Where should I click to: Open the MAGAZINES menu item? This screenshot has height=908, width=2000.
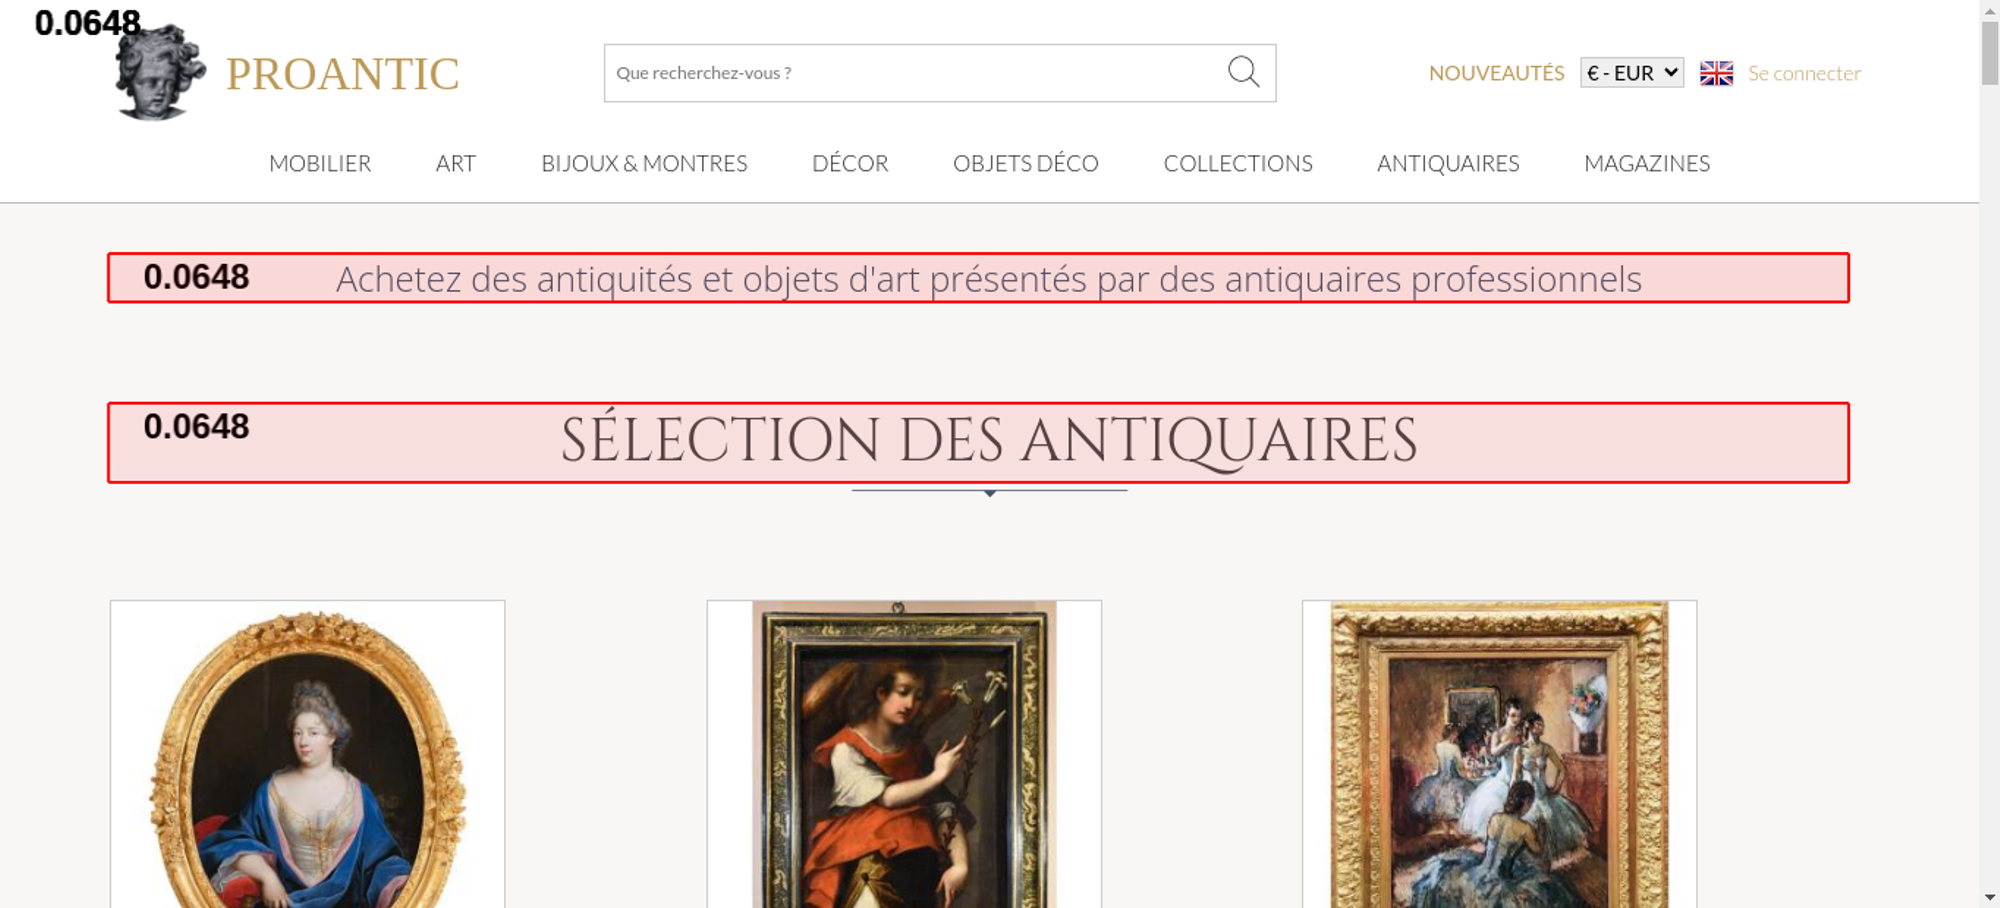[x=1646, y=163]
